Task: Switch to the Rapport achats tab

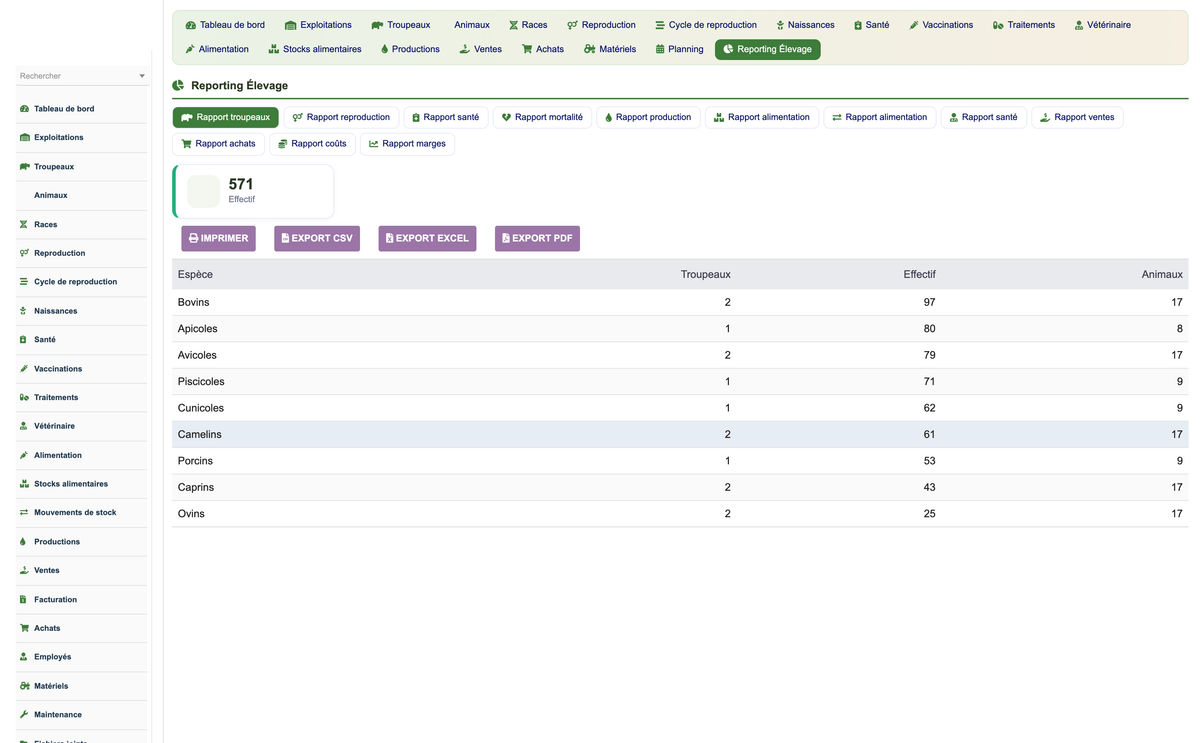Action: [x=218, y=144]
